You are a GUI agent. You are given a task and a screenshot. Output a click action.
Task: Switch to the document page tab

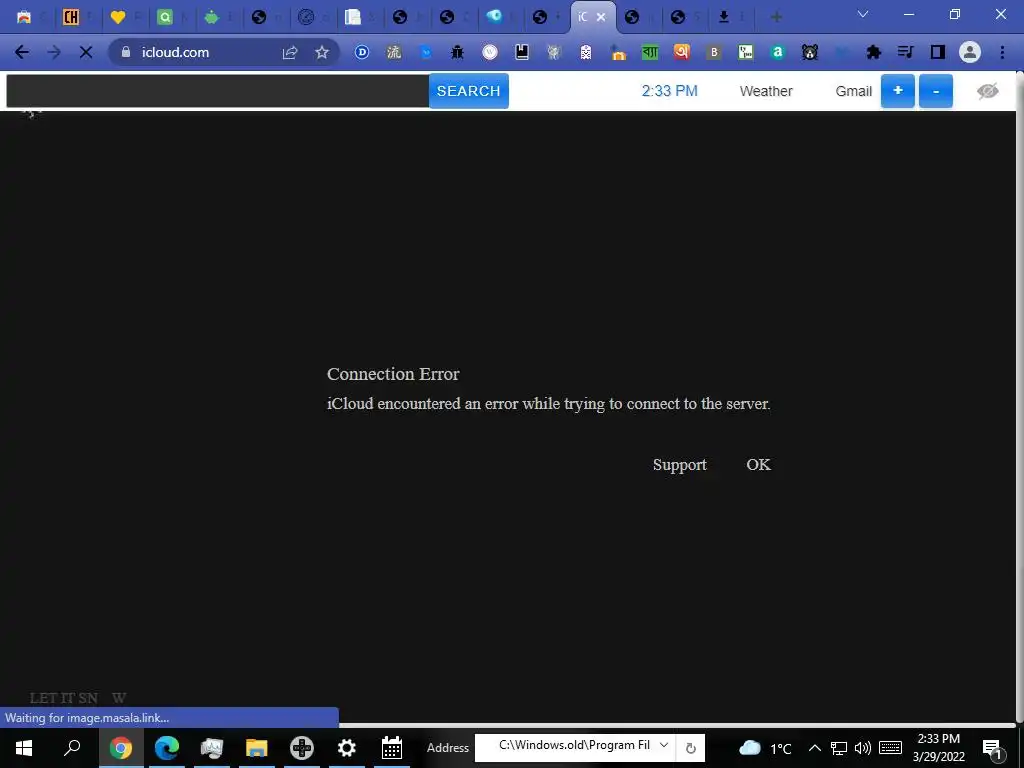[353, 17]
